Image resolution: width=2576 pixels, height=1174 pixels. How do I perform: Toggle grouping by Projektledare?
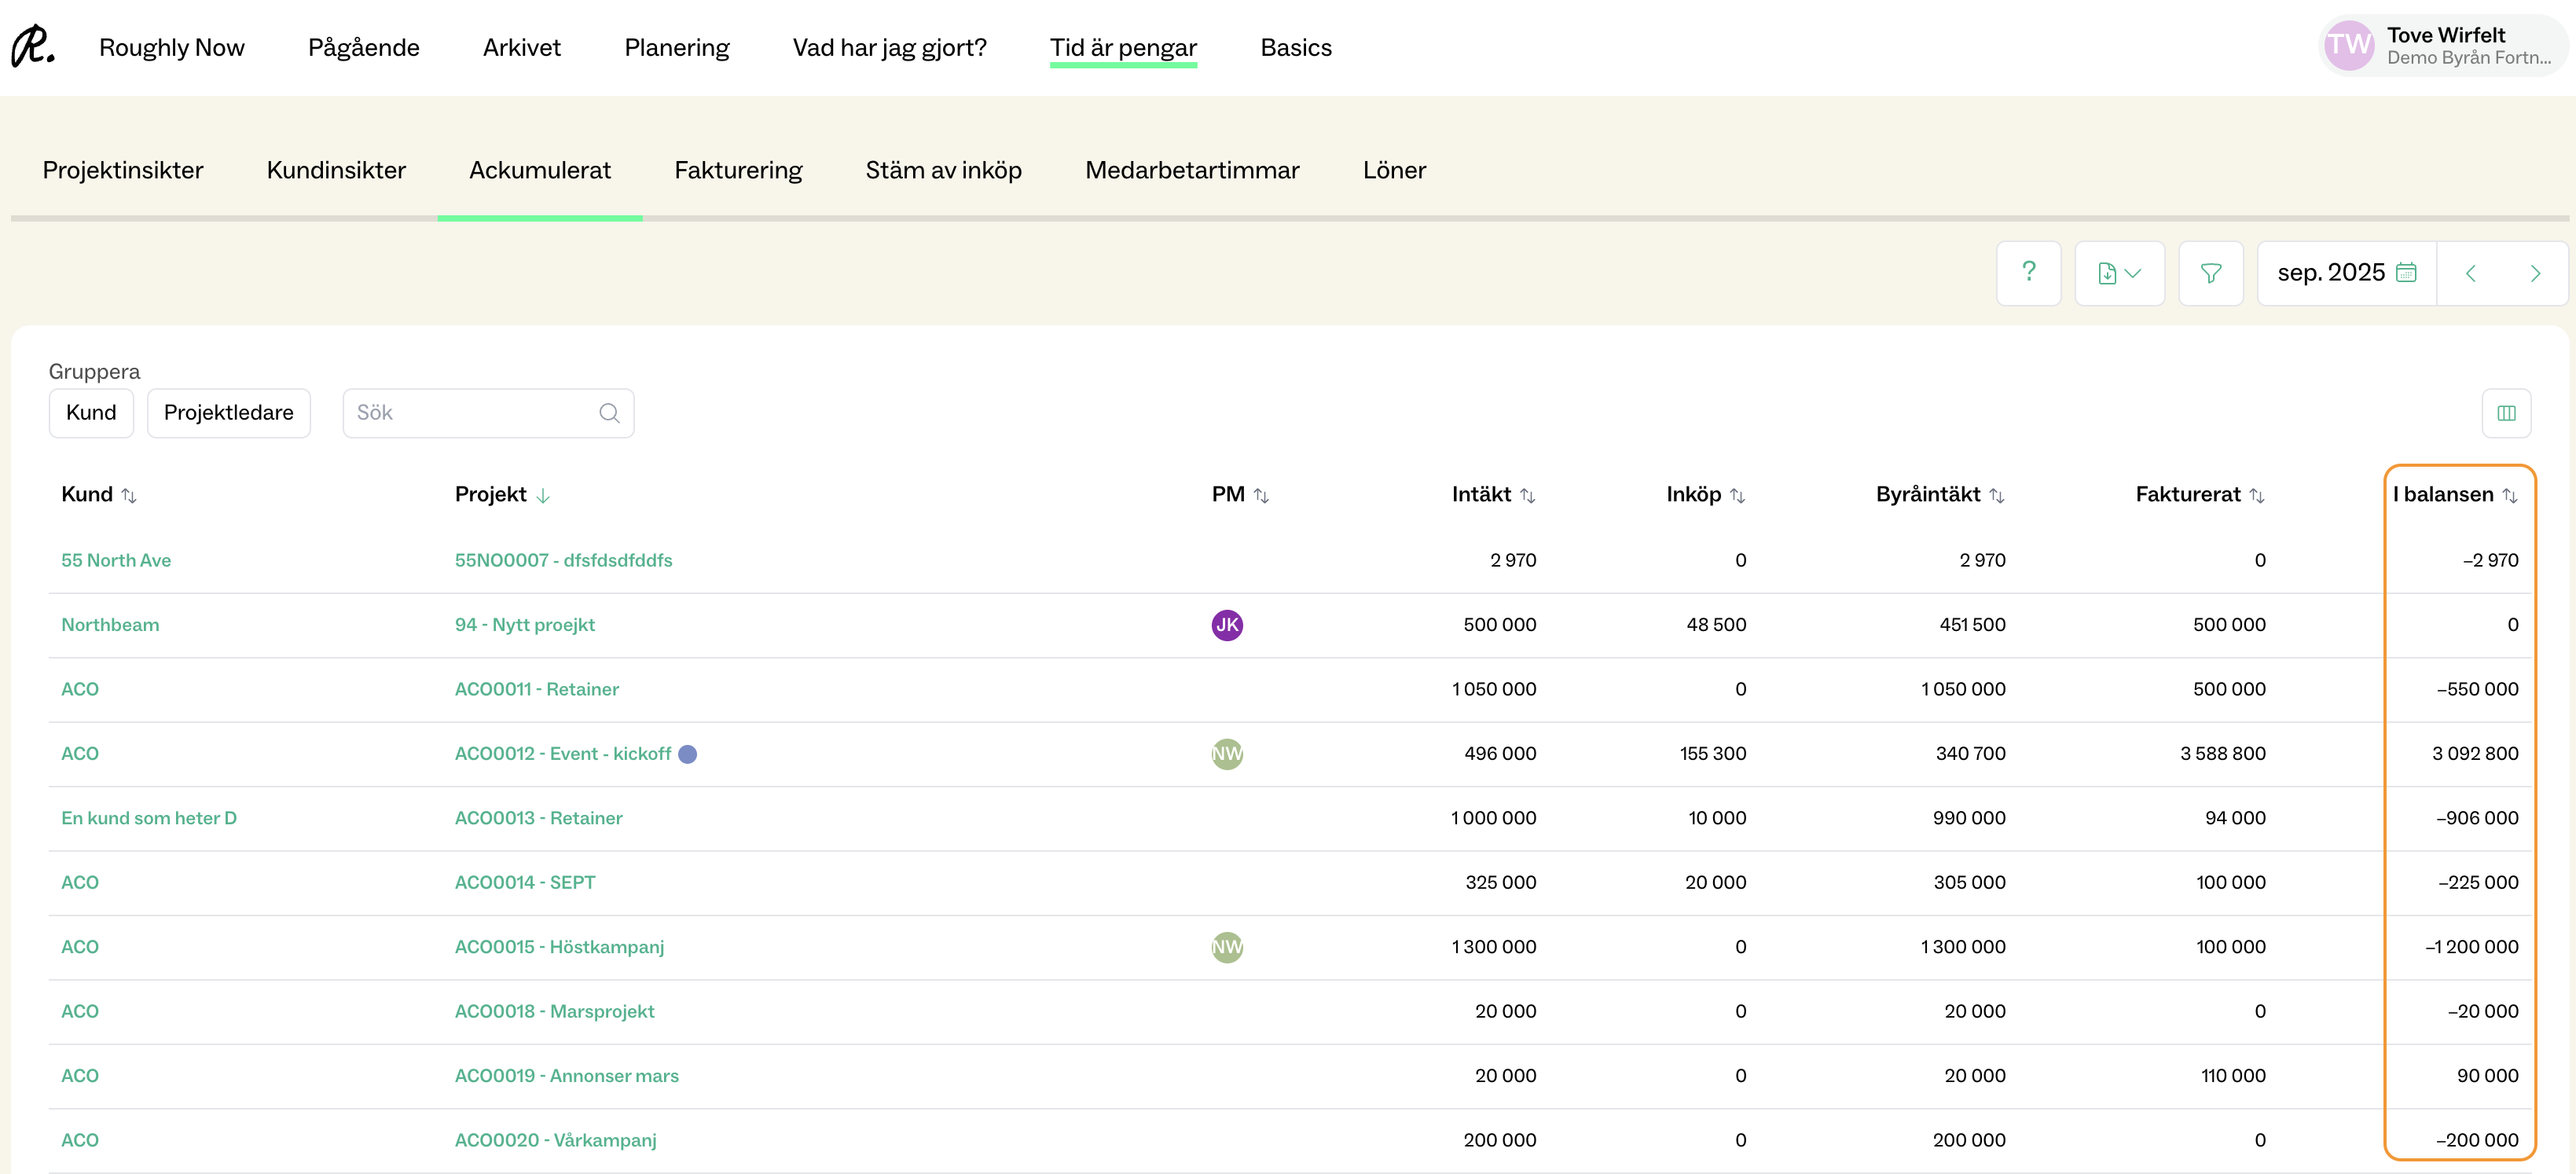tap(228, 413)
